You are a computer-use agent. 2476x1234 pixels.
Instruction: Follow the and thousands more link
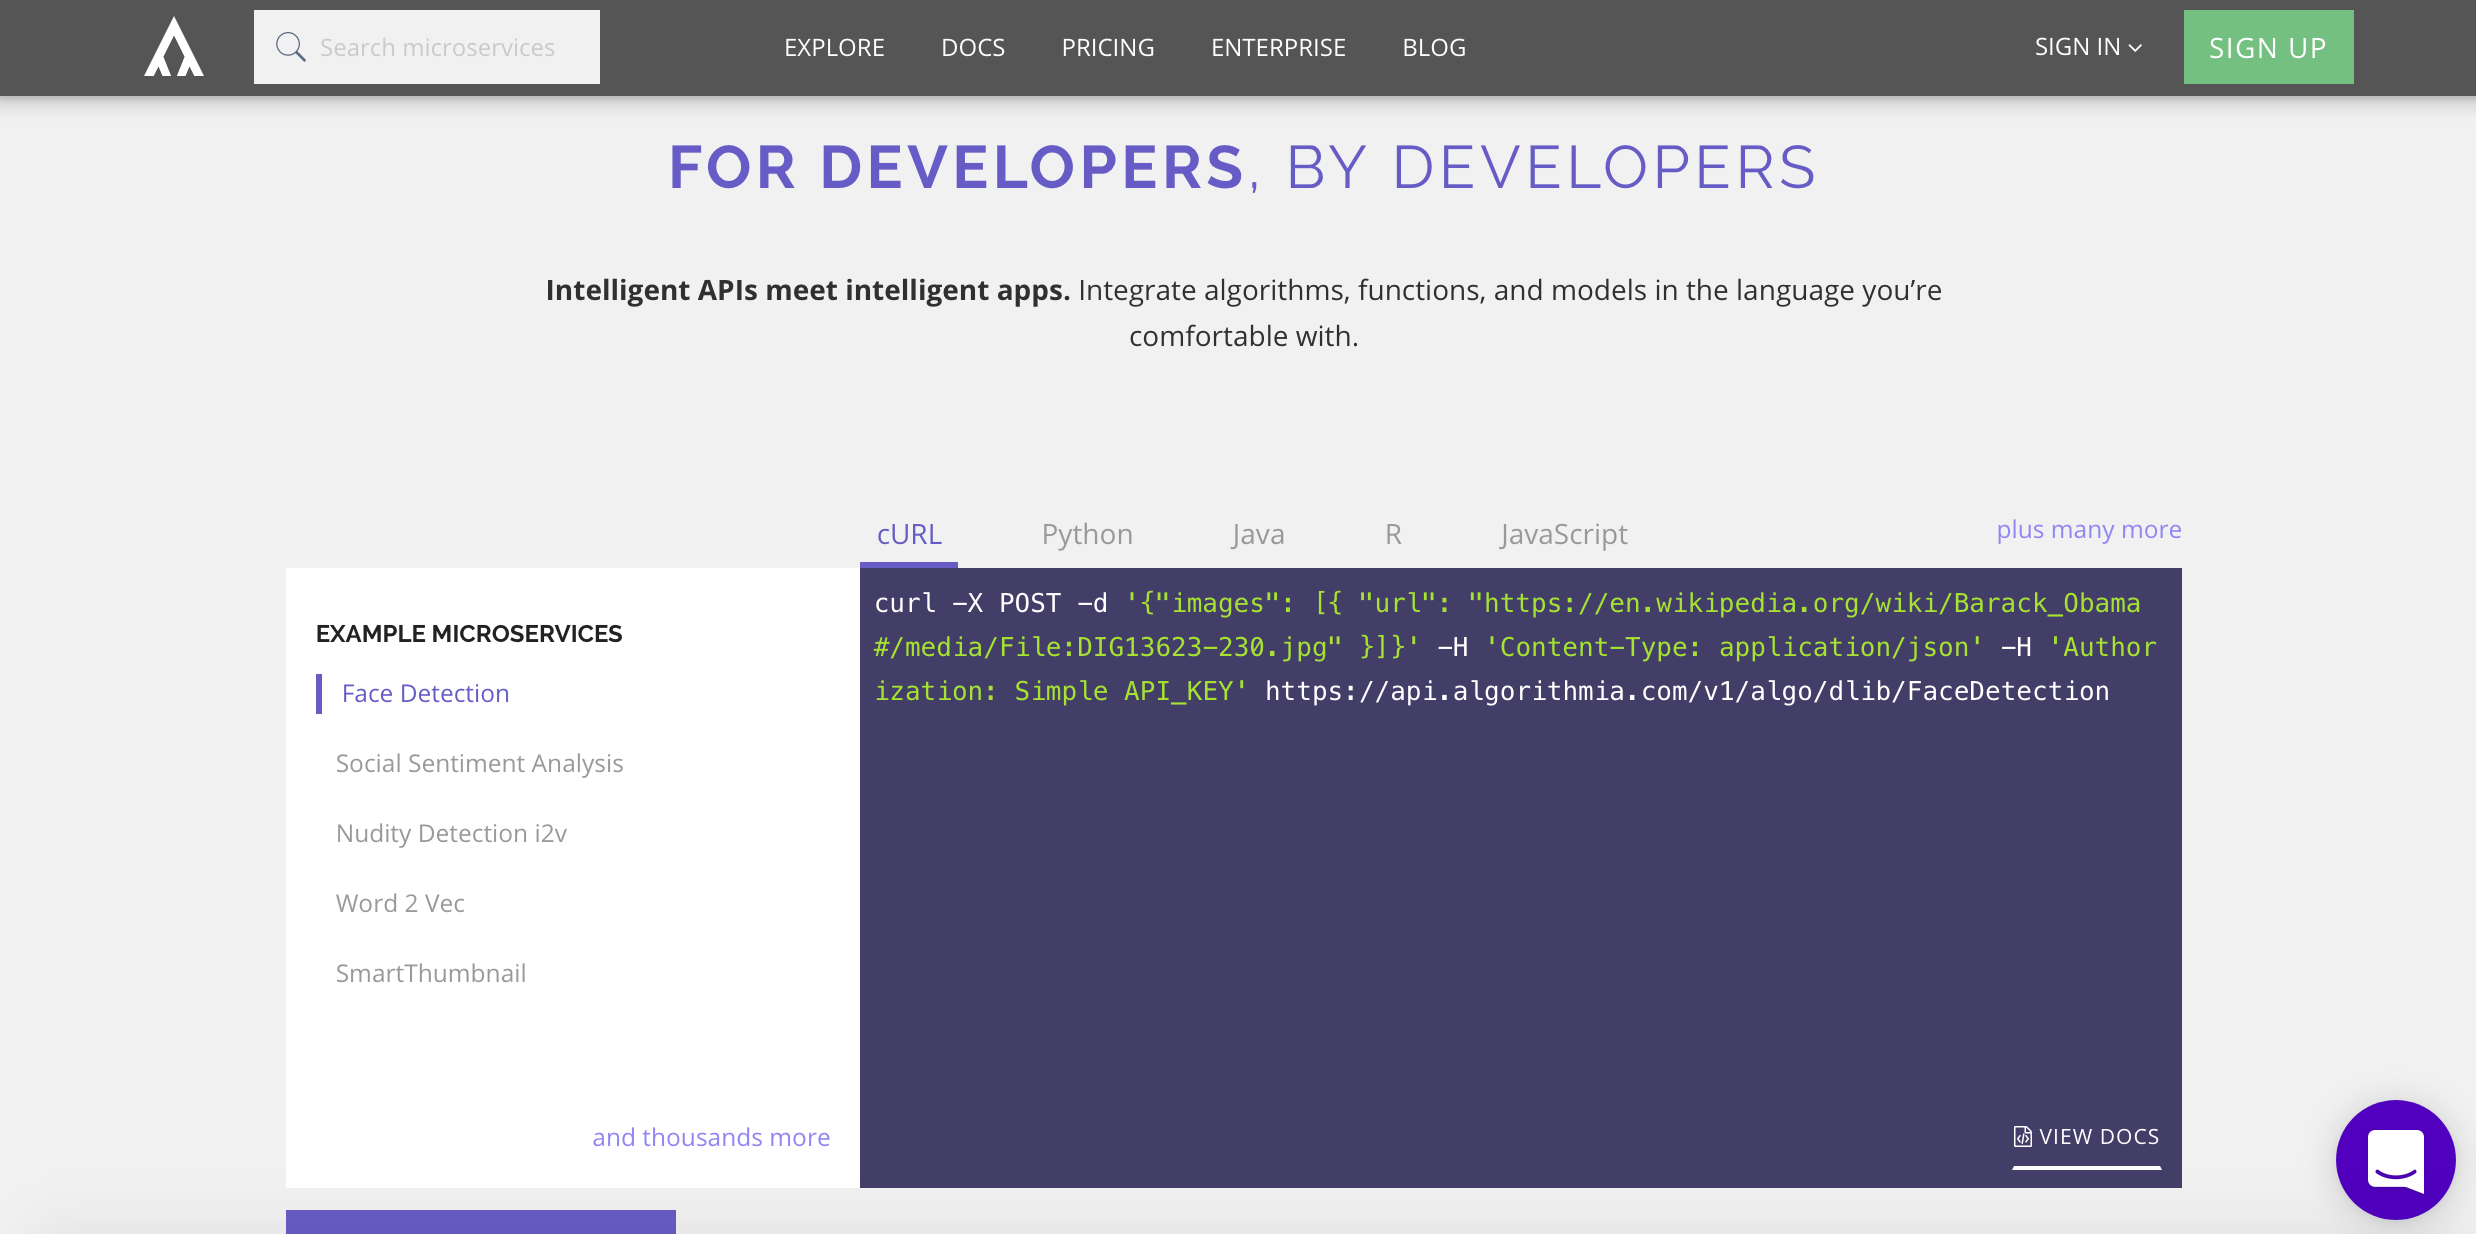(711, 1137)
